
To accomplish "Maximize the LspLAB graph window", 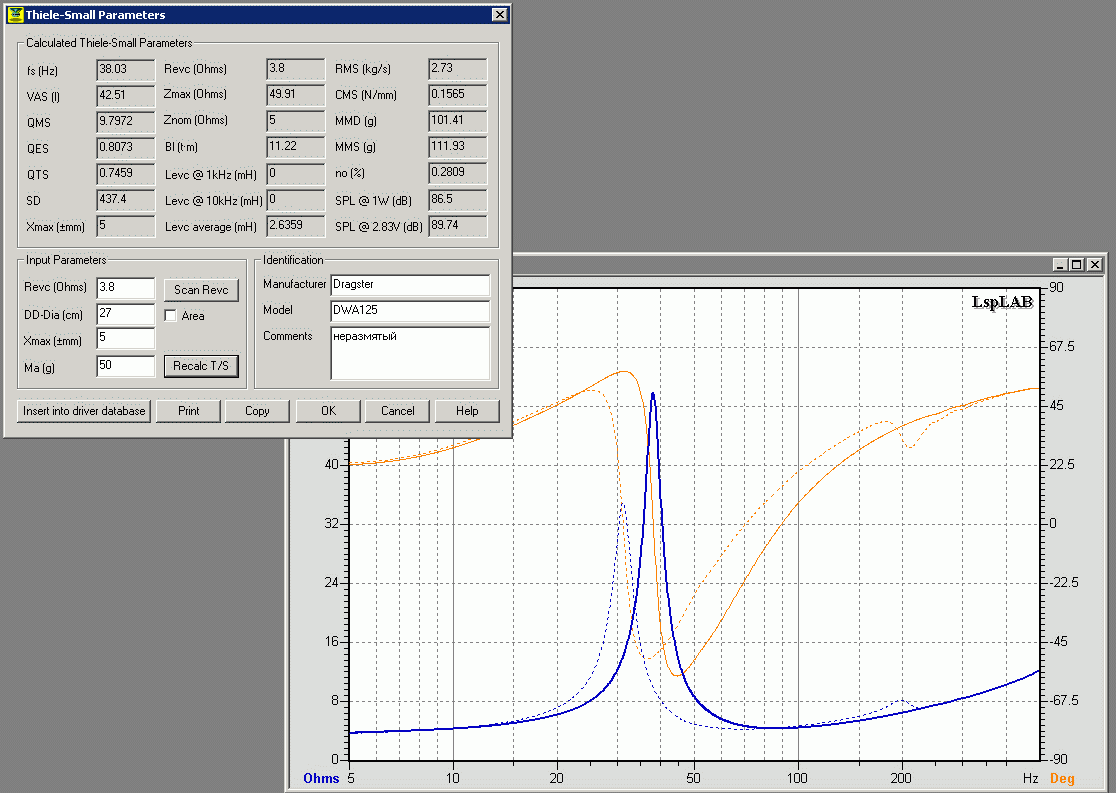I will 1076,264.
